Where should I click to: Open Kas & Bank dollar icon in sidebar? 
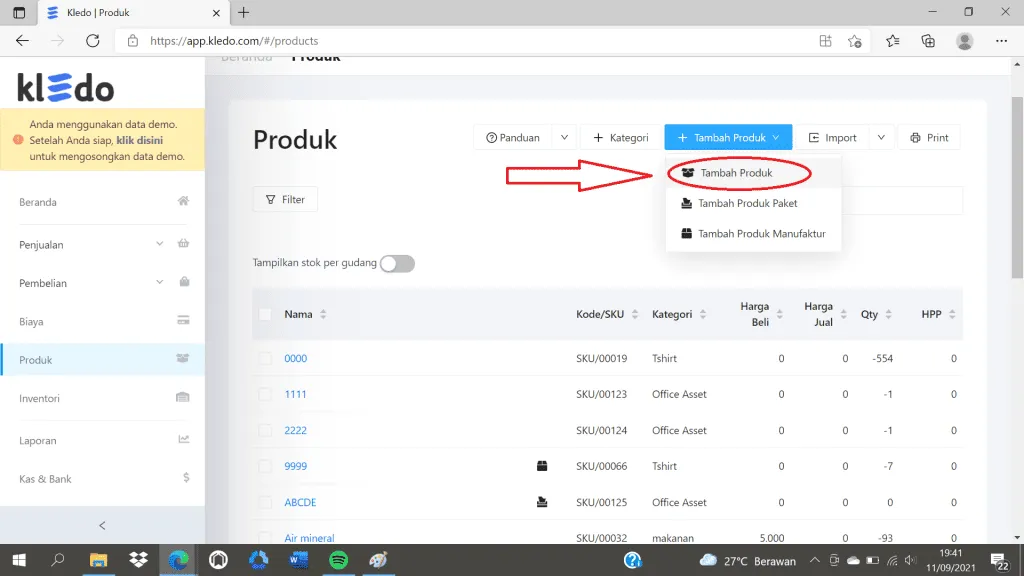coord(184,478)
